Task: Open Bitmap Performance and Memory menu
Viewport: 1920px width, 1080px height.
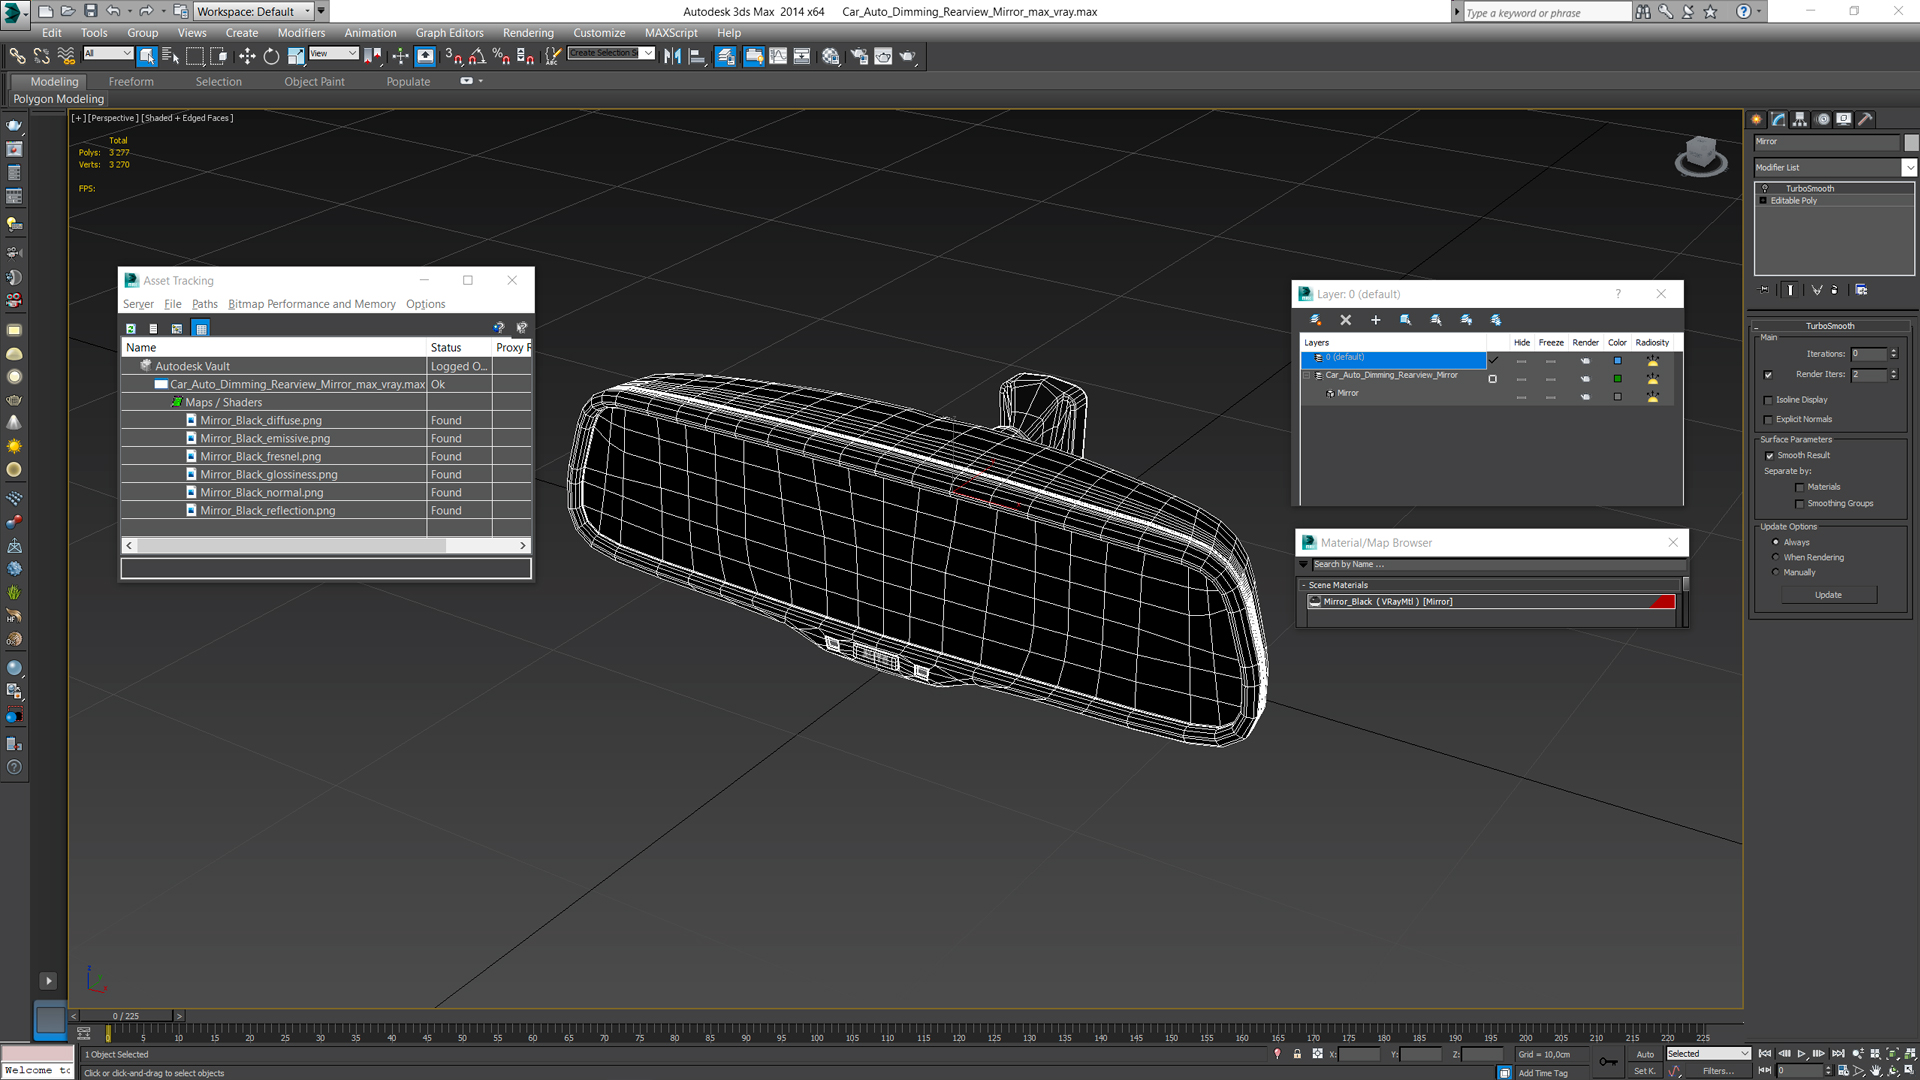Action: tap(311, 304)
